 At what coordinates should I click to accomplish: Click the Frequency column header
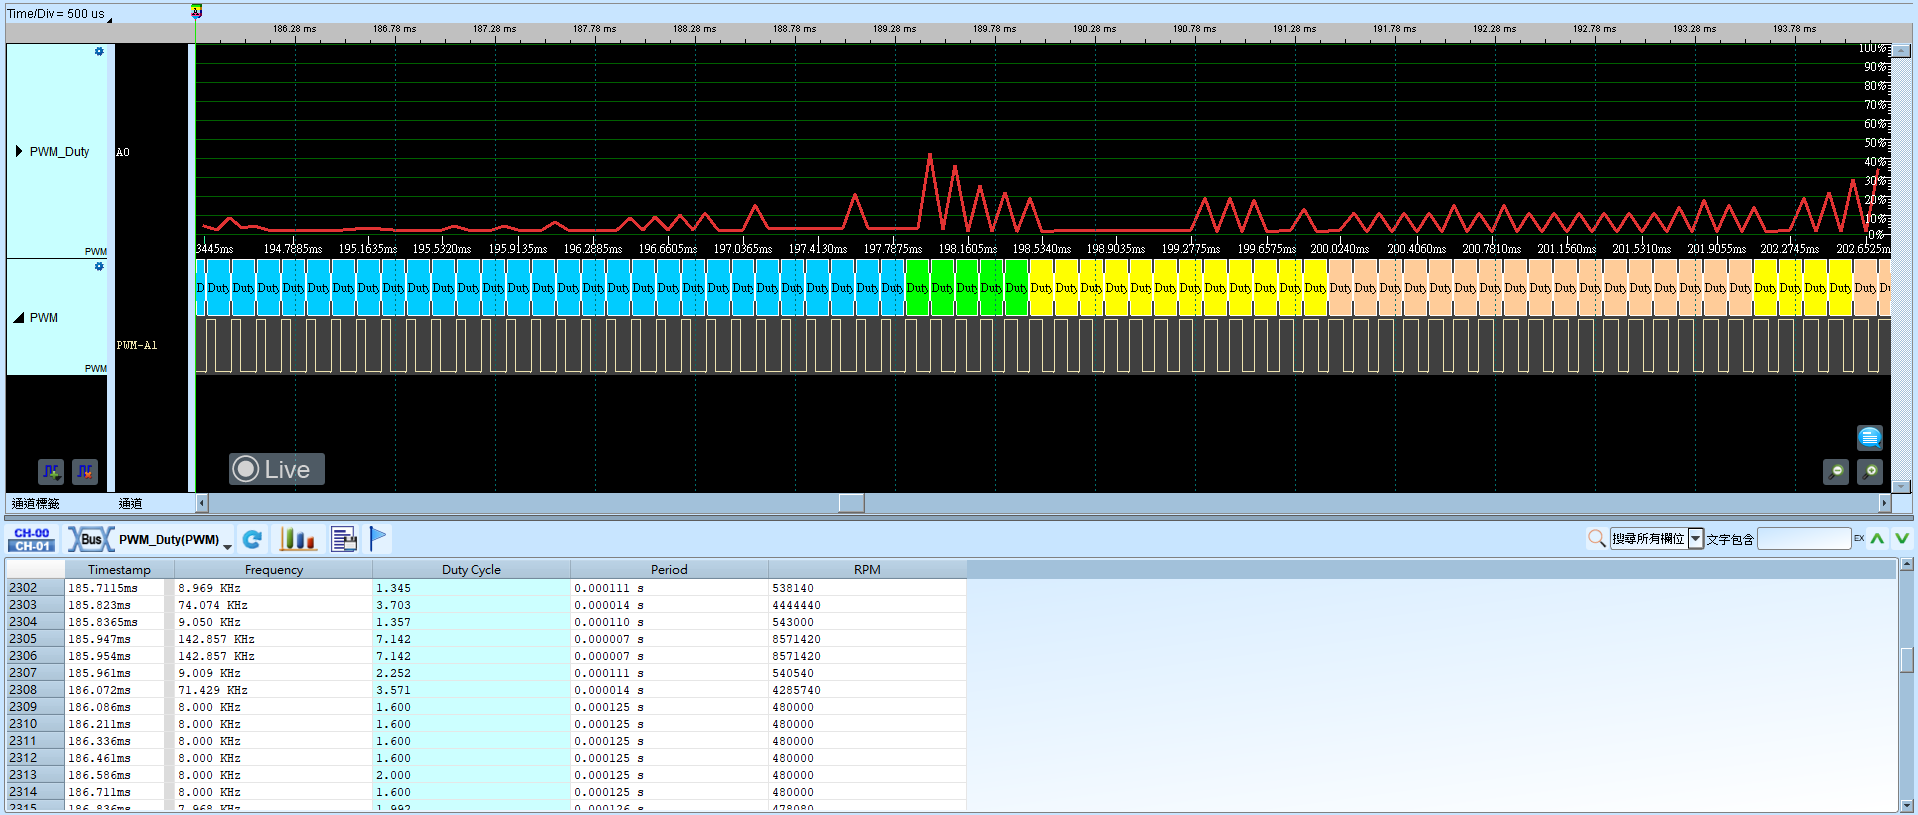(274, 570)
